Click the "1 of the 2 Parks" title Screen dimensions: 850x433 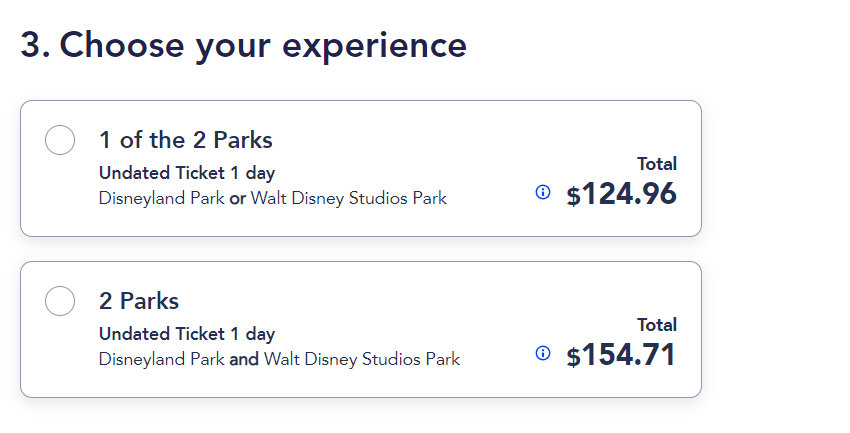point(186,140)
